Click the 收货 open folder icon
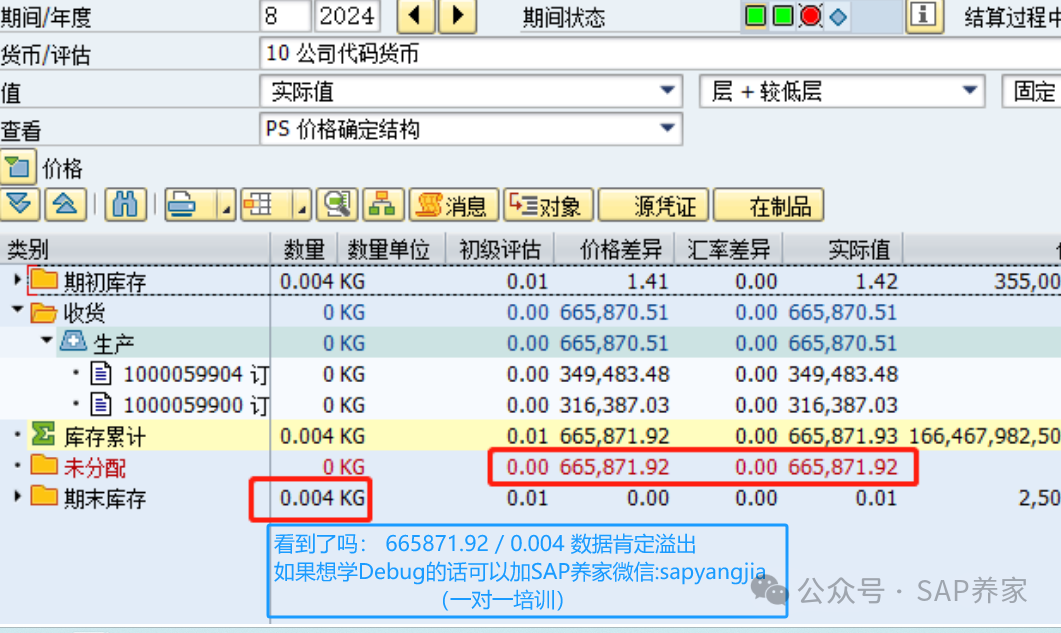This screenshot has width=1061, height=633. 44,311
